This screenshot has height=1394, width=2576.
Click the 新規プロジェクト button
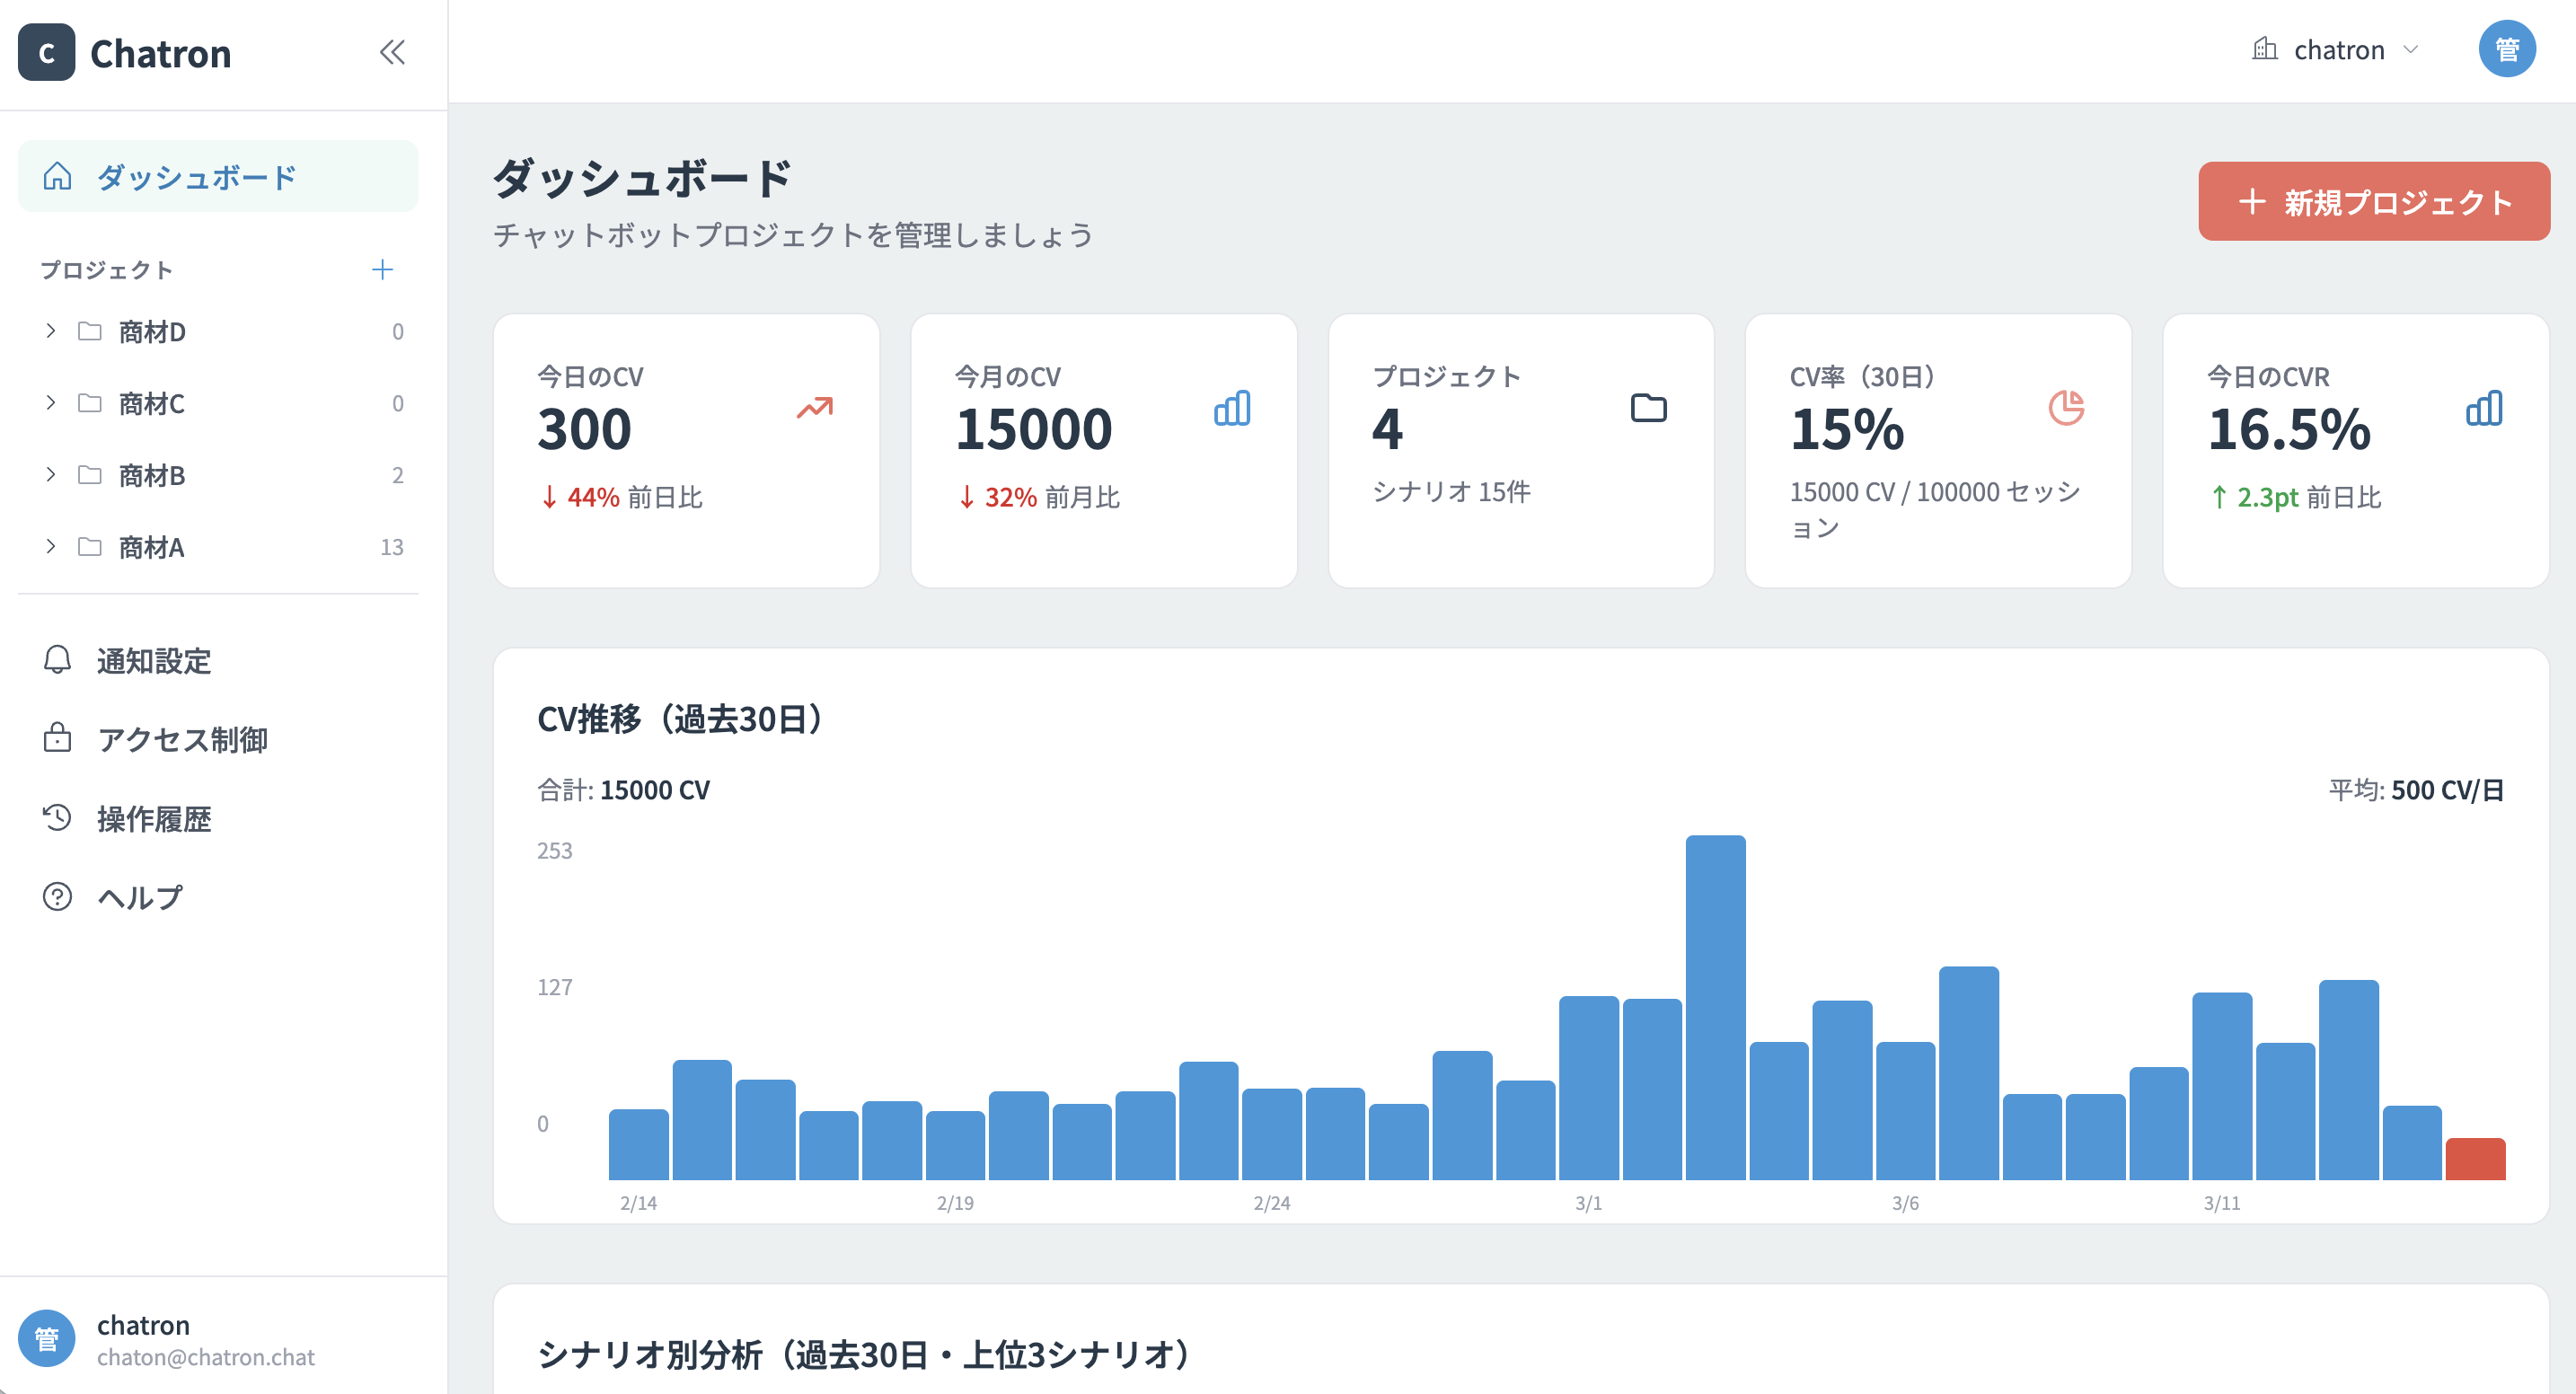(x=2373, y=202)
